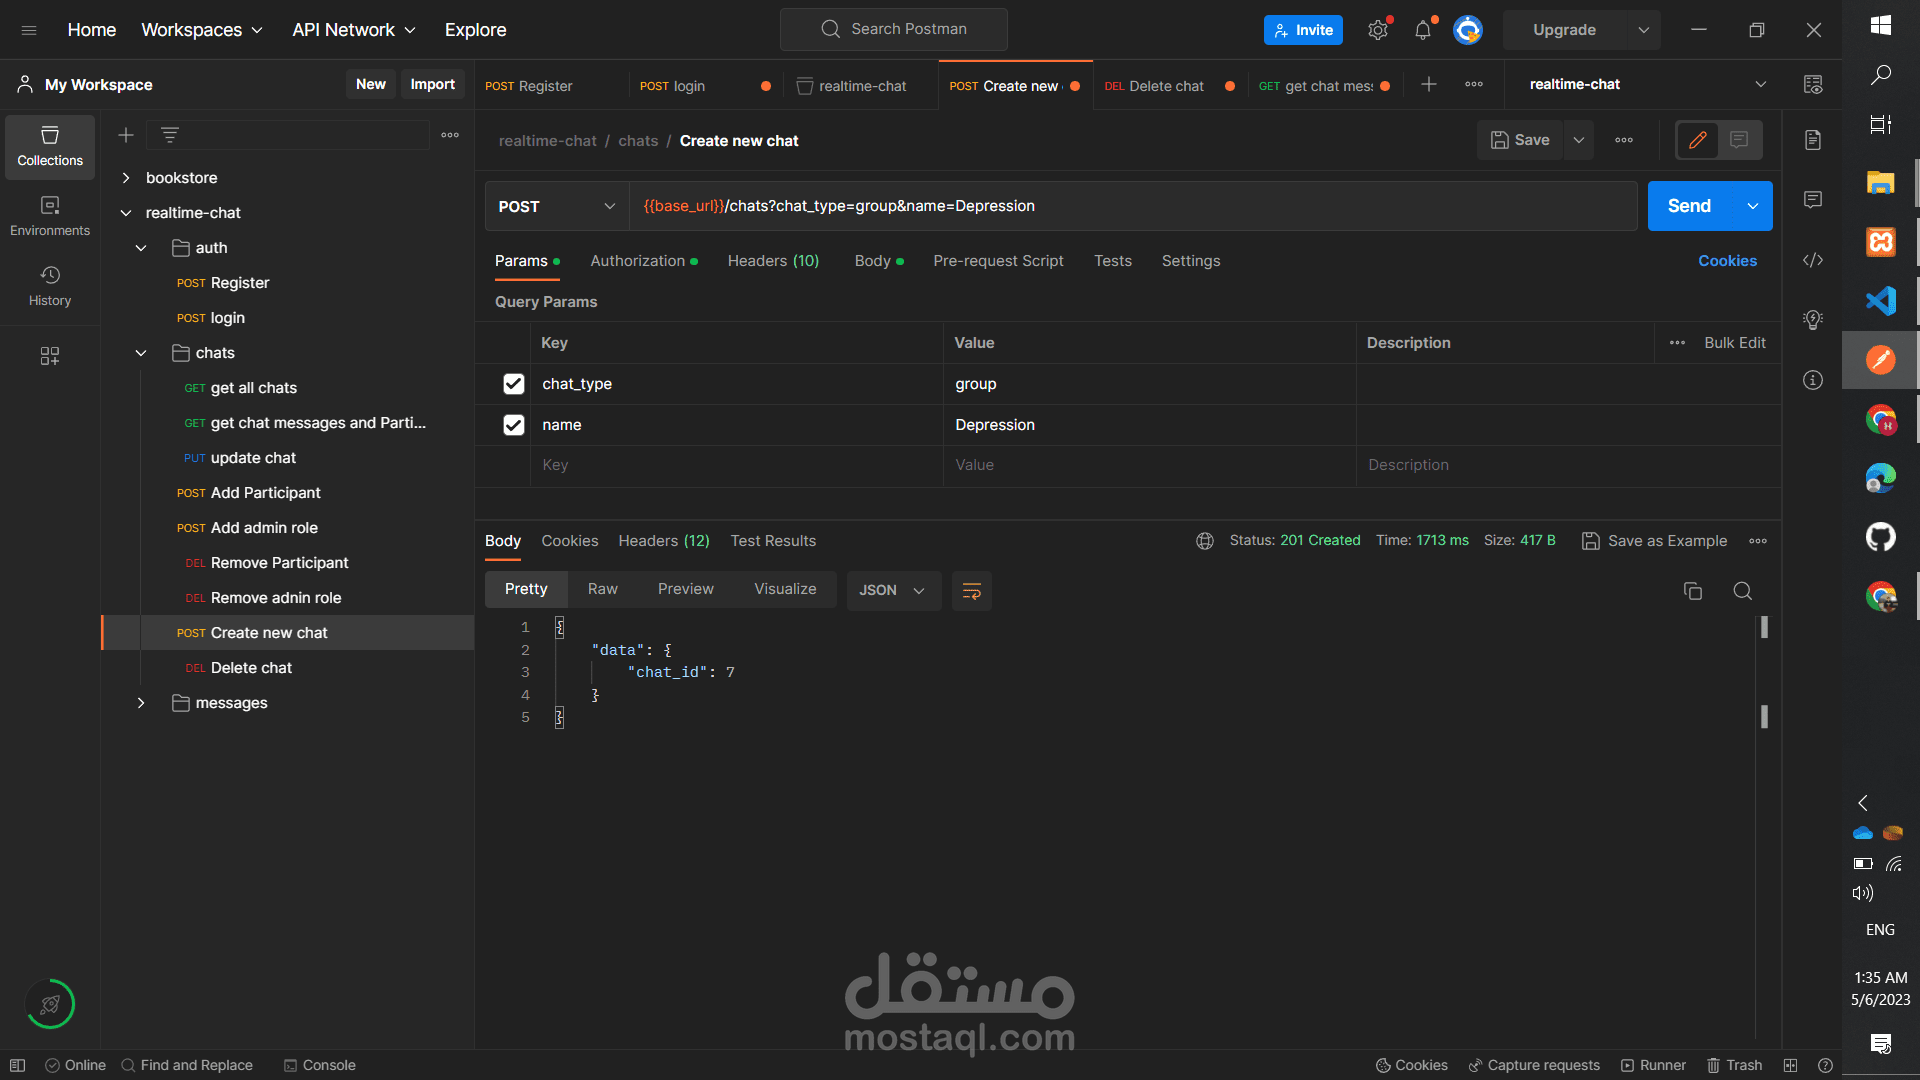The height and width of the screenshot is (1080, 1920).
Task: Open the History sidebar panel
Action: pos(50,286)
